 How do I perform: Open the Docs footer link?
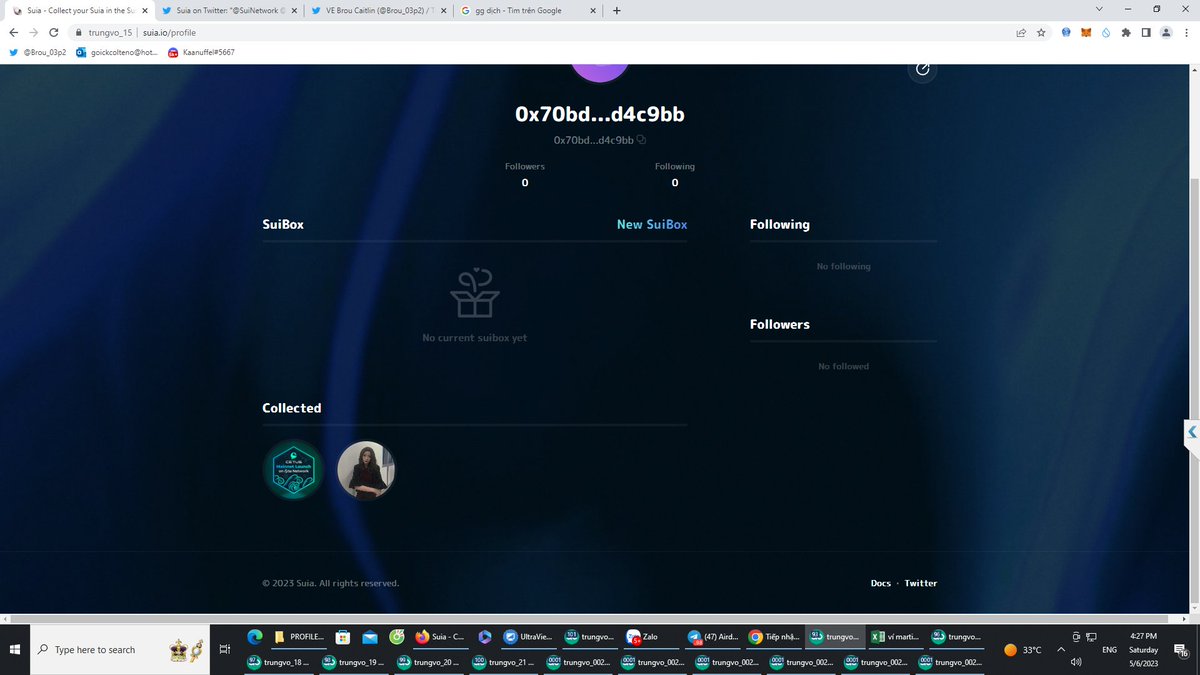coord(880,583)
